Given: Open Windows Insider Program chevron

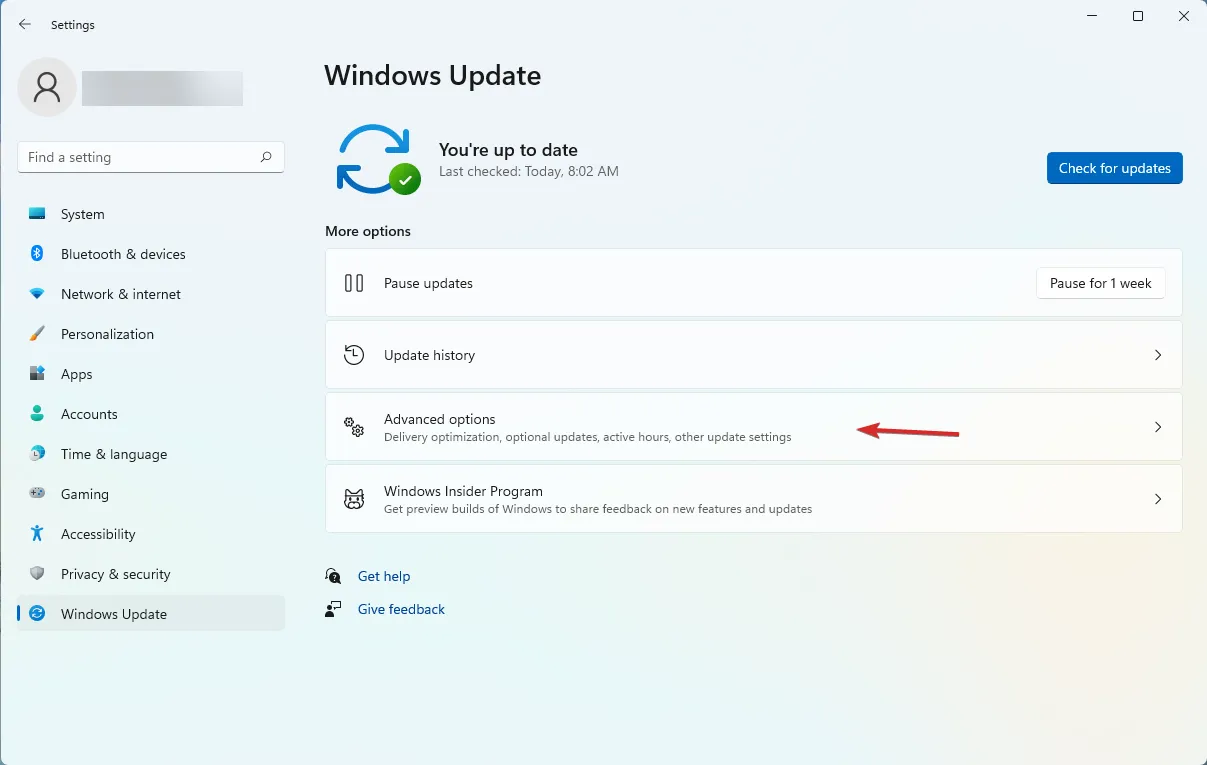Looking at the screenshot, I should tap(1158, 499).
